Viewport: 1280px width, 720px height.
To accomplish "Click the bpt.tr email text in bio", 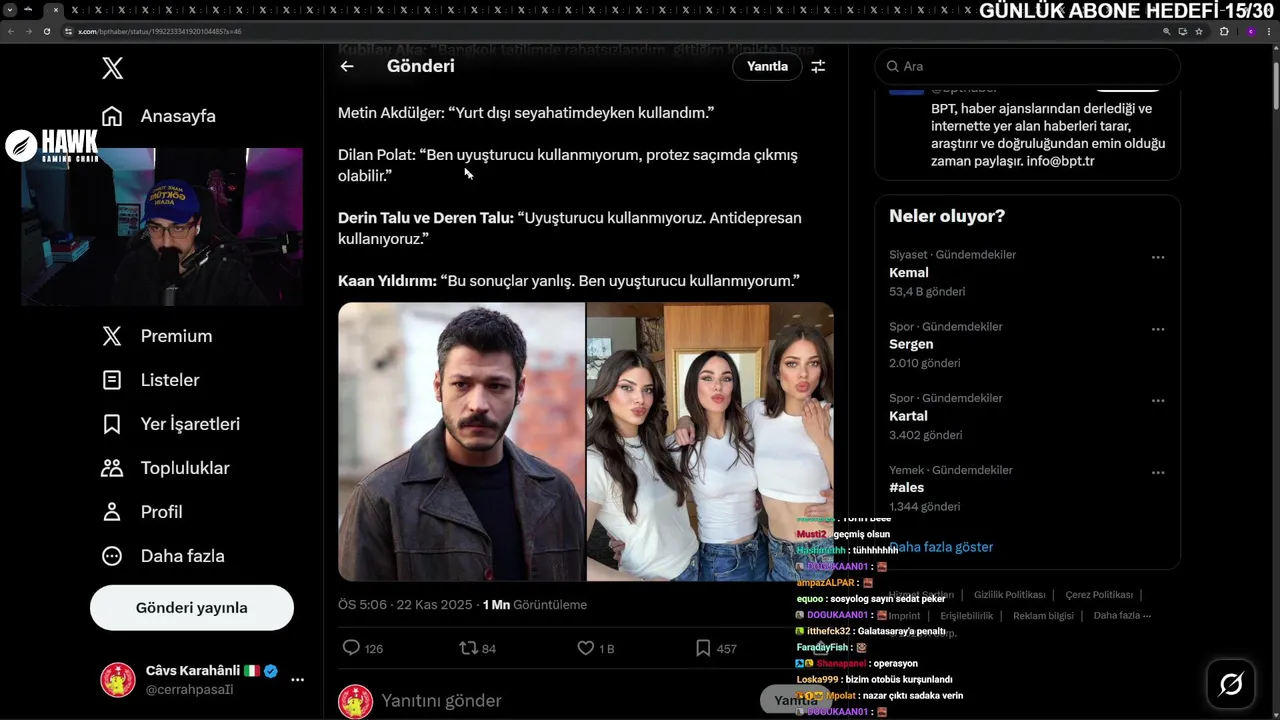I will (1060, 161).
